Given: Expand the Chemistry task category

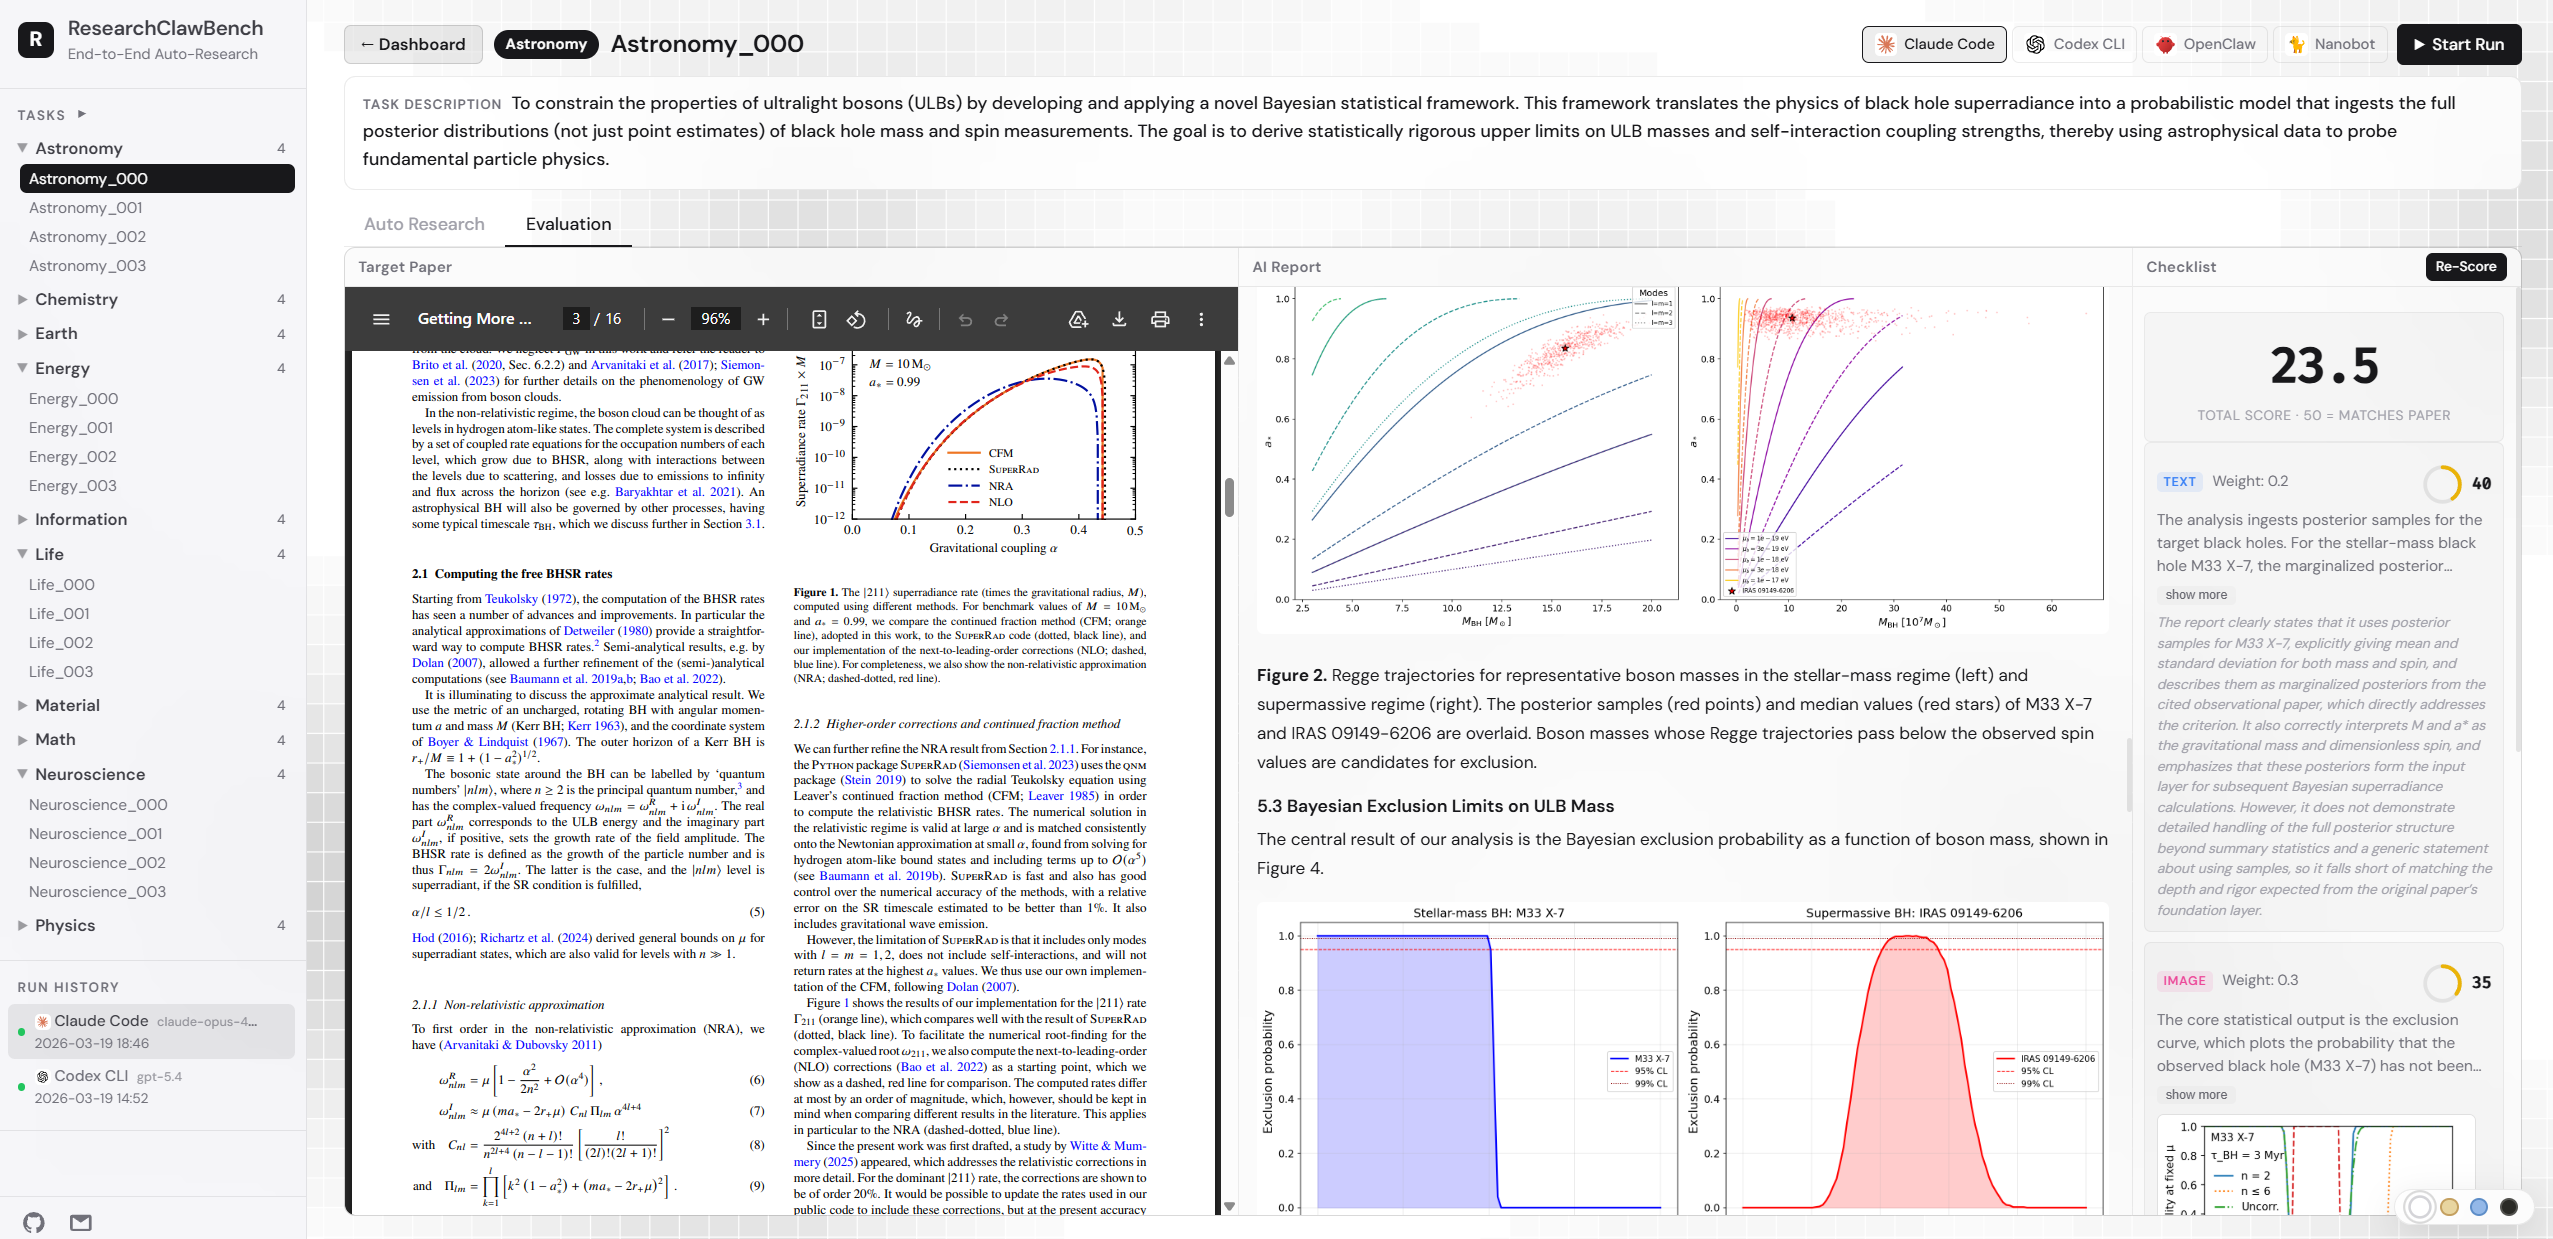Looking at the screenshot, I should click(x=76, y=299).
